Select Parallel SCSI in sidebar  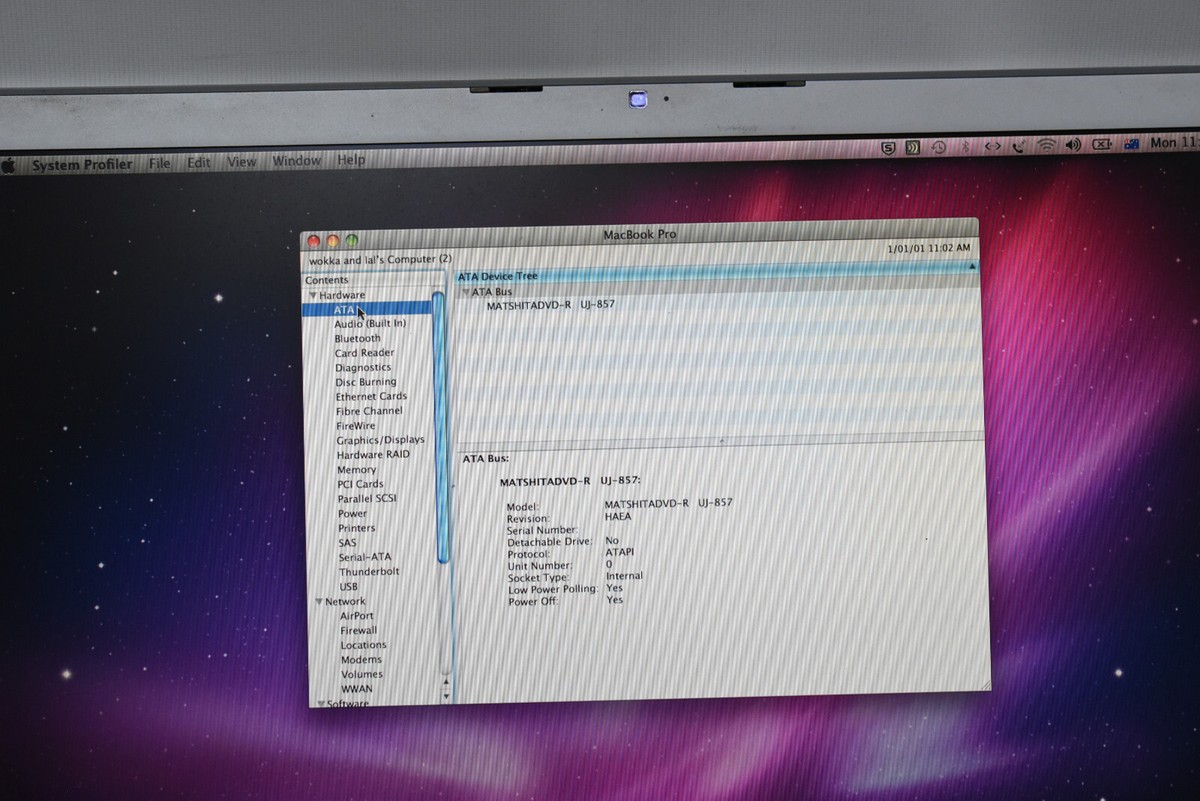coord(368,499)
